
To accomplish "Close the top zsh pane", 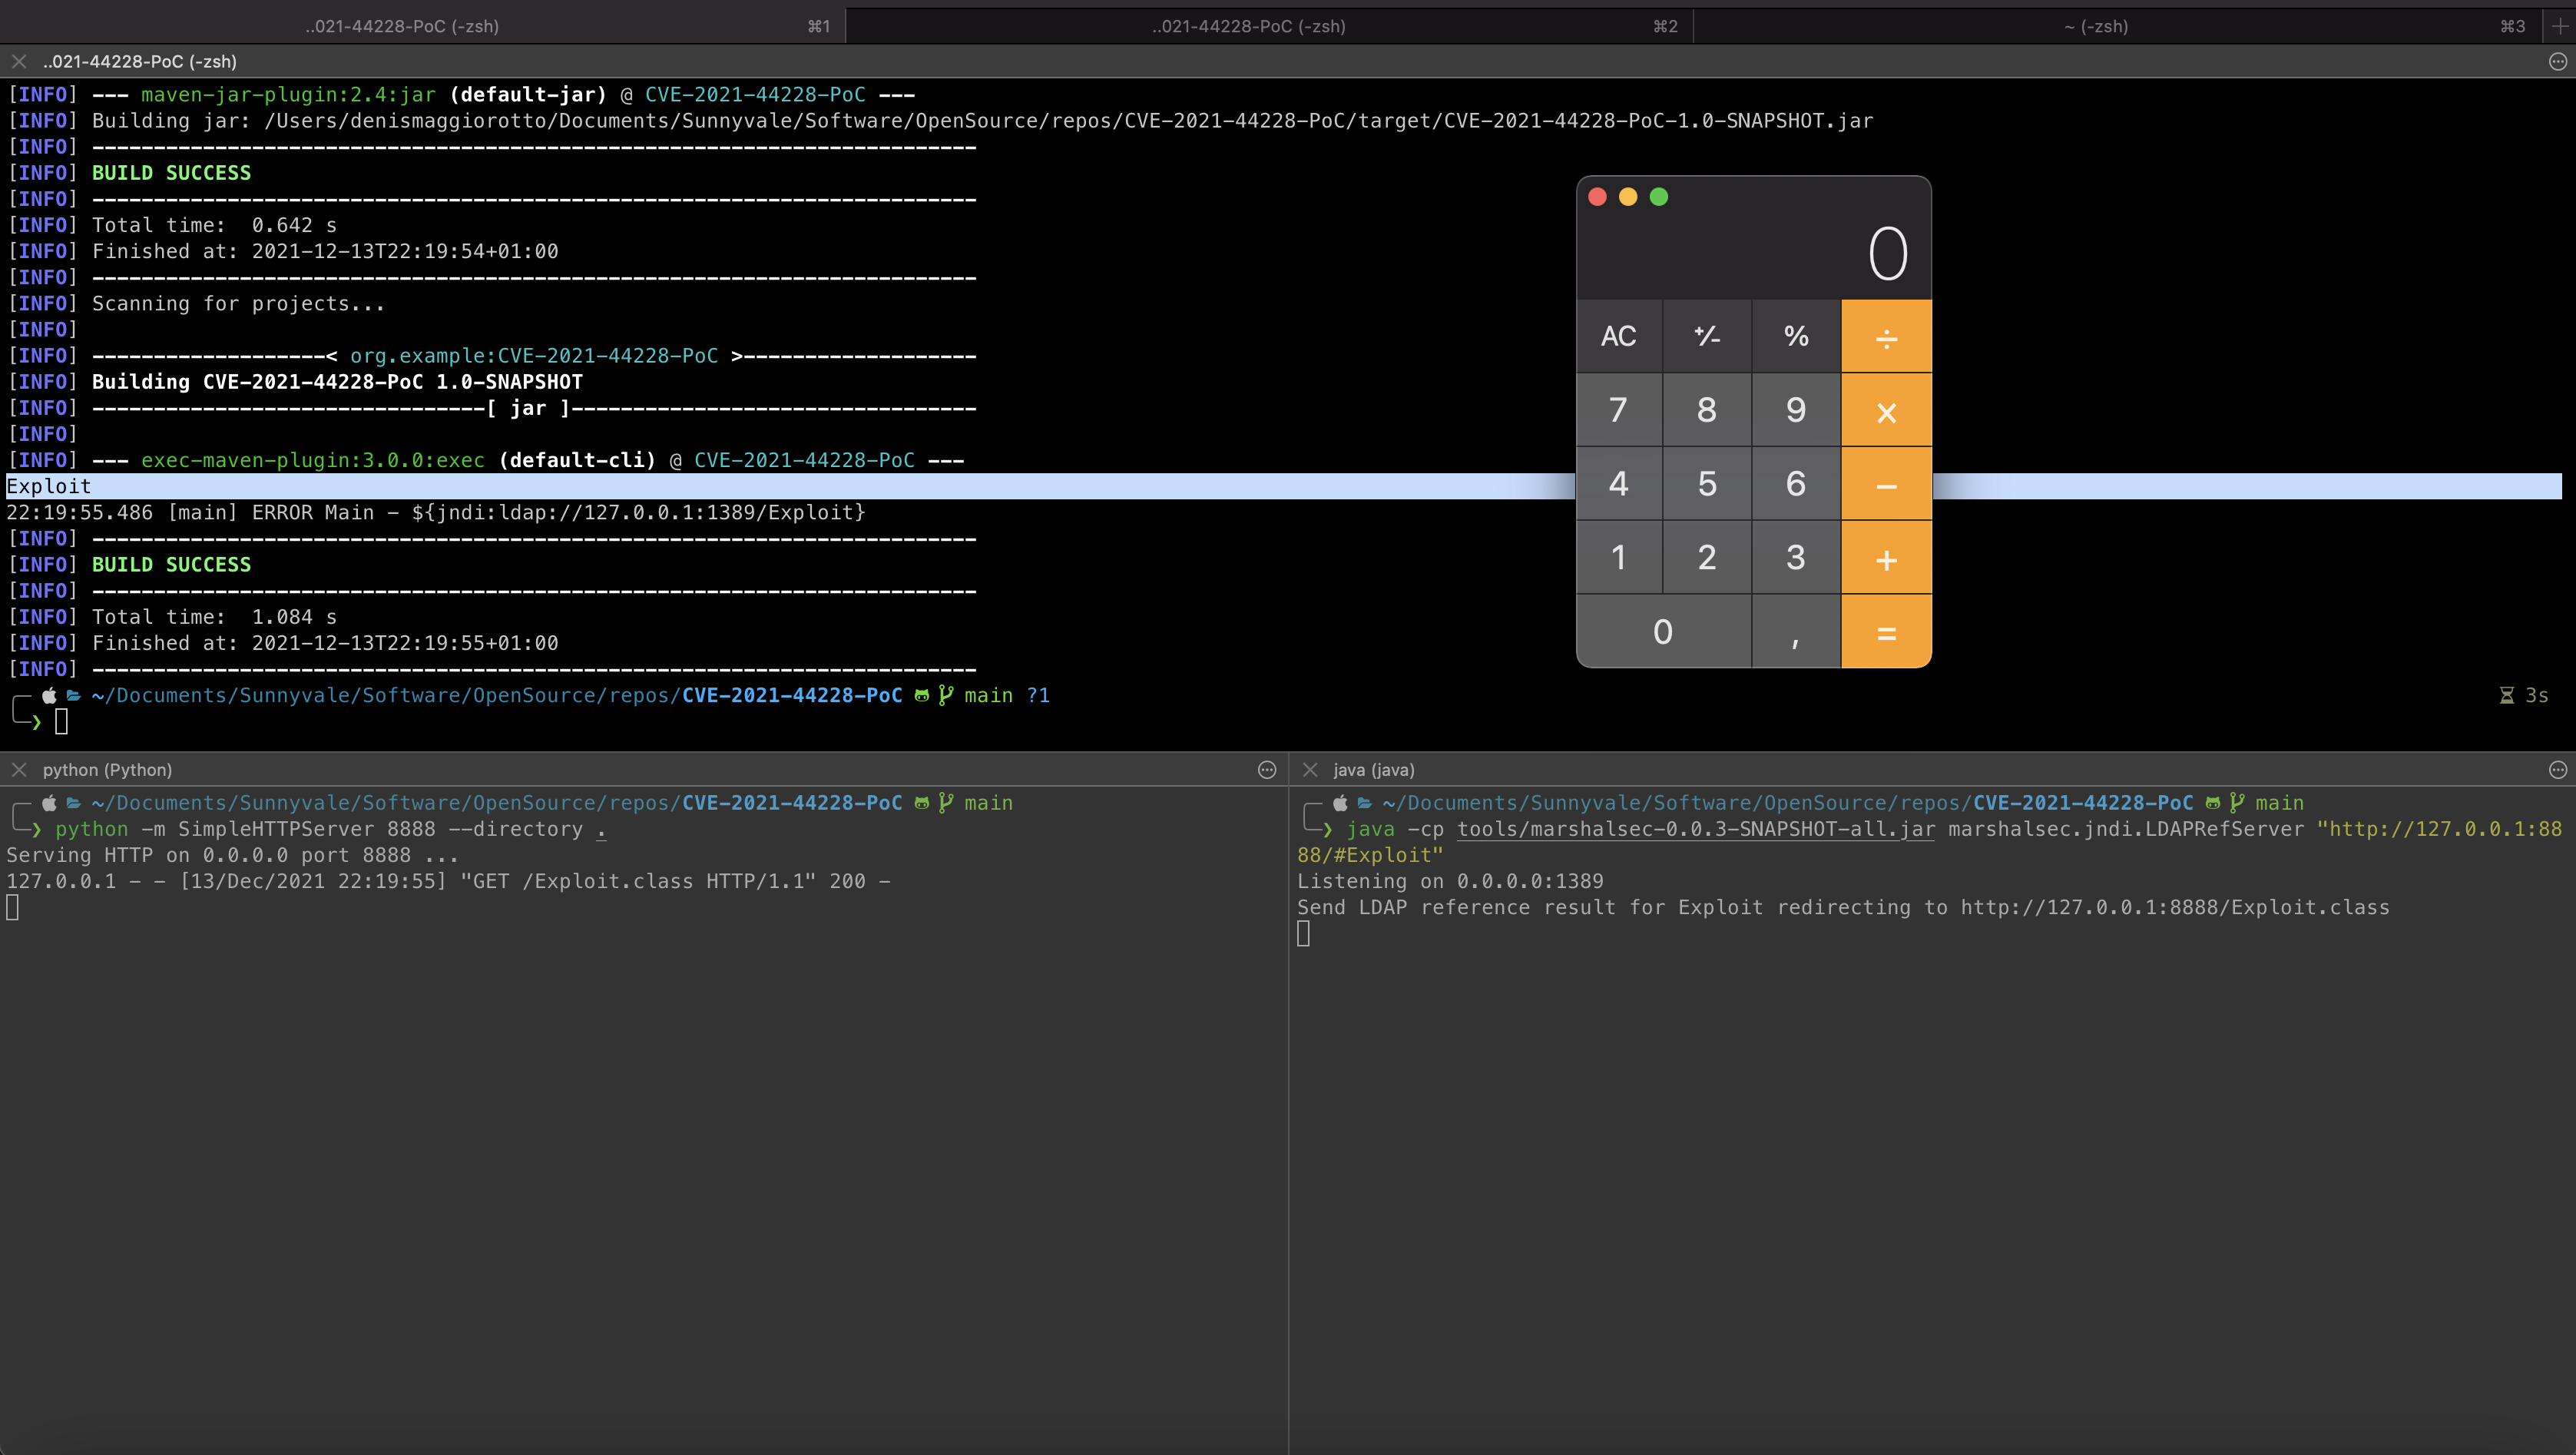I will (19, 61).
